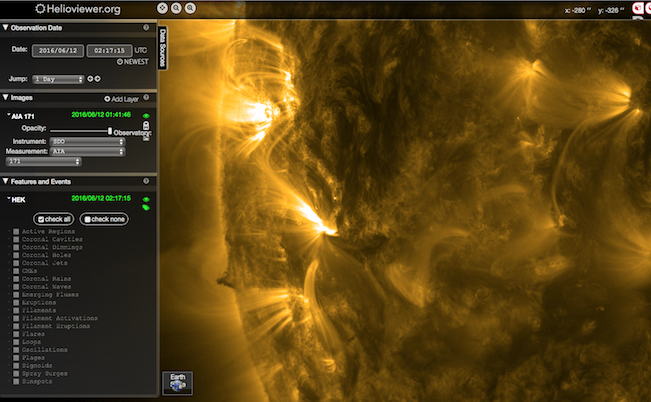Check the Emerging Fluxes checkbox
This screenshot has height=402, width=651.
(16, 294)
